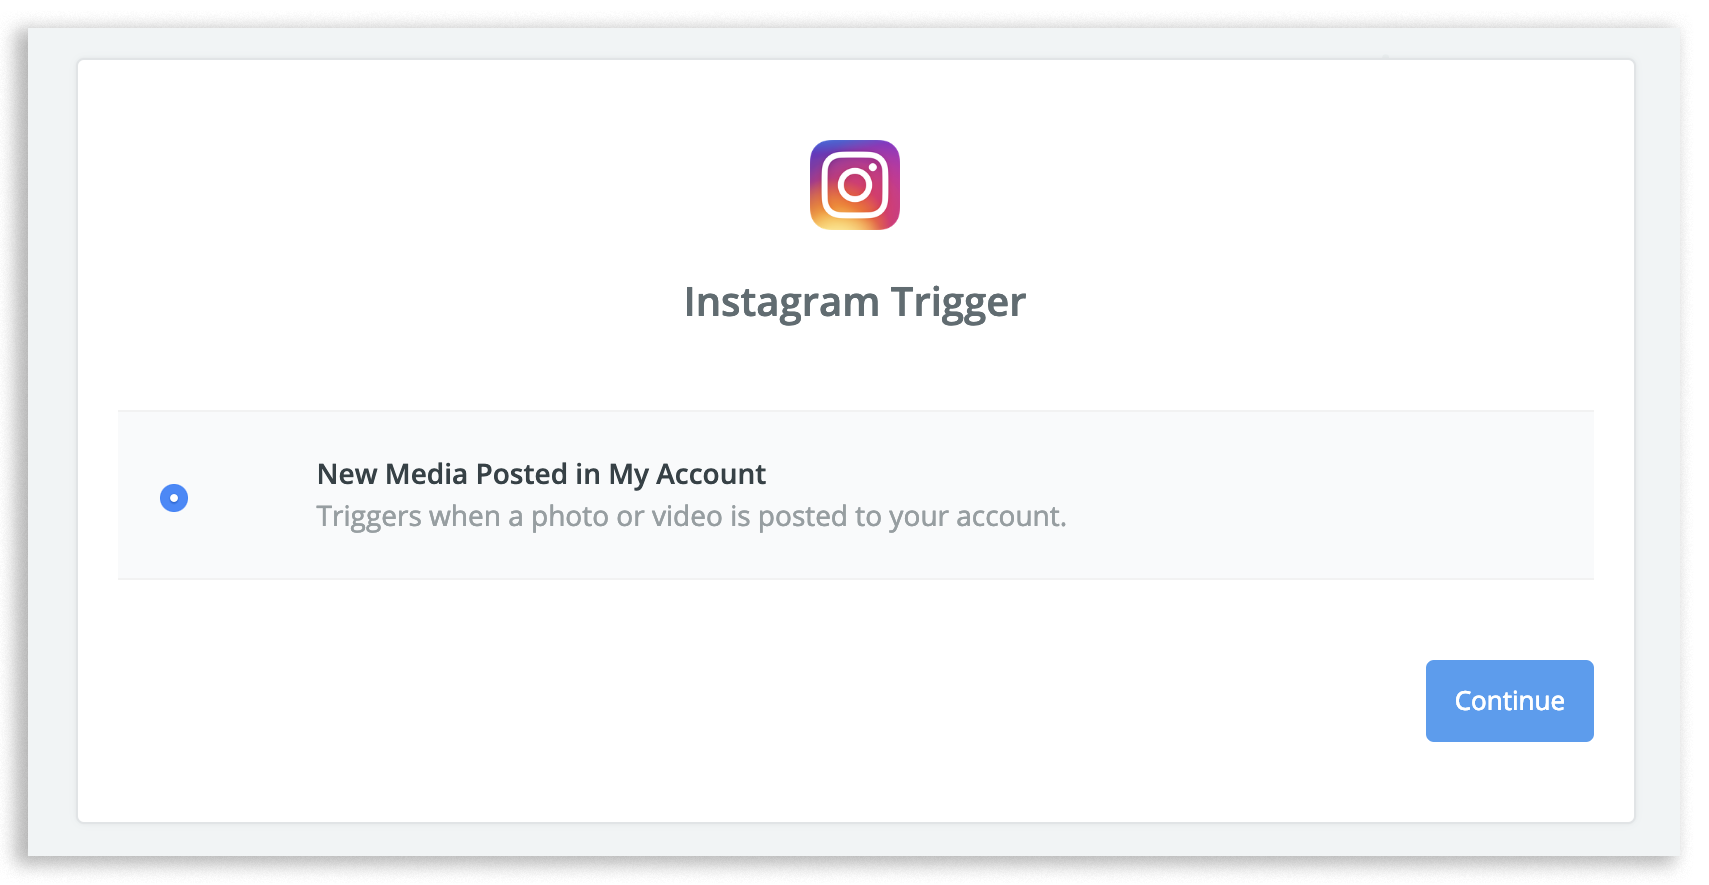Click "posted to your account" in description
This screenshot has height=885, width=1709.
[912, 516]
